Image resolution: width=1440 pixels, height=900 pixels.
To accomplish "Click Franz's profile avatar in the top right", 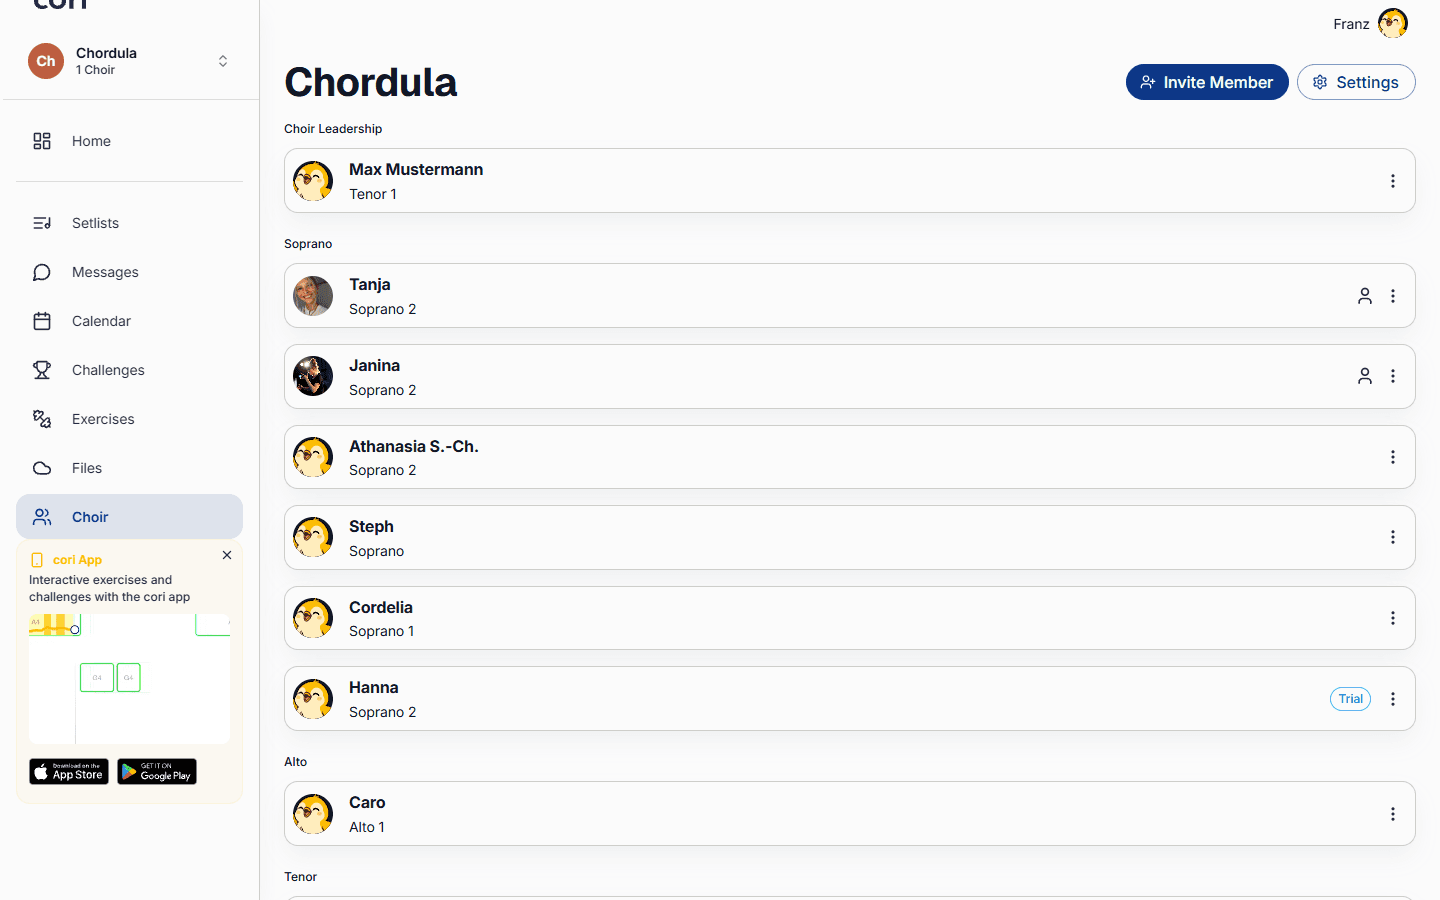I will [x=1393, y=23].
